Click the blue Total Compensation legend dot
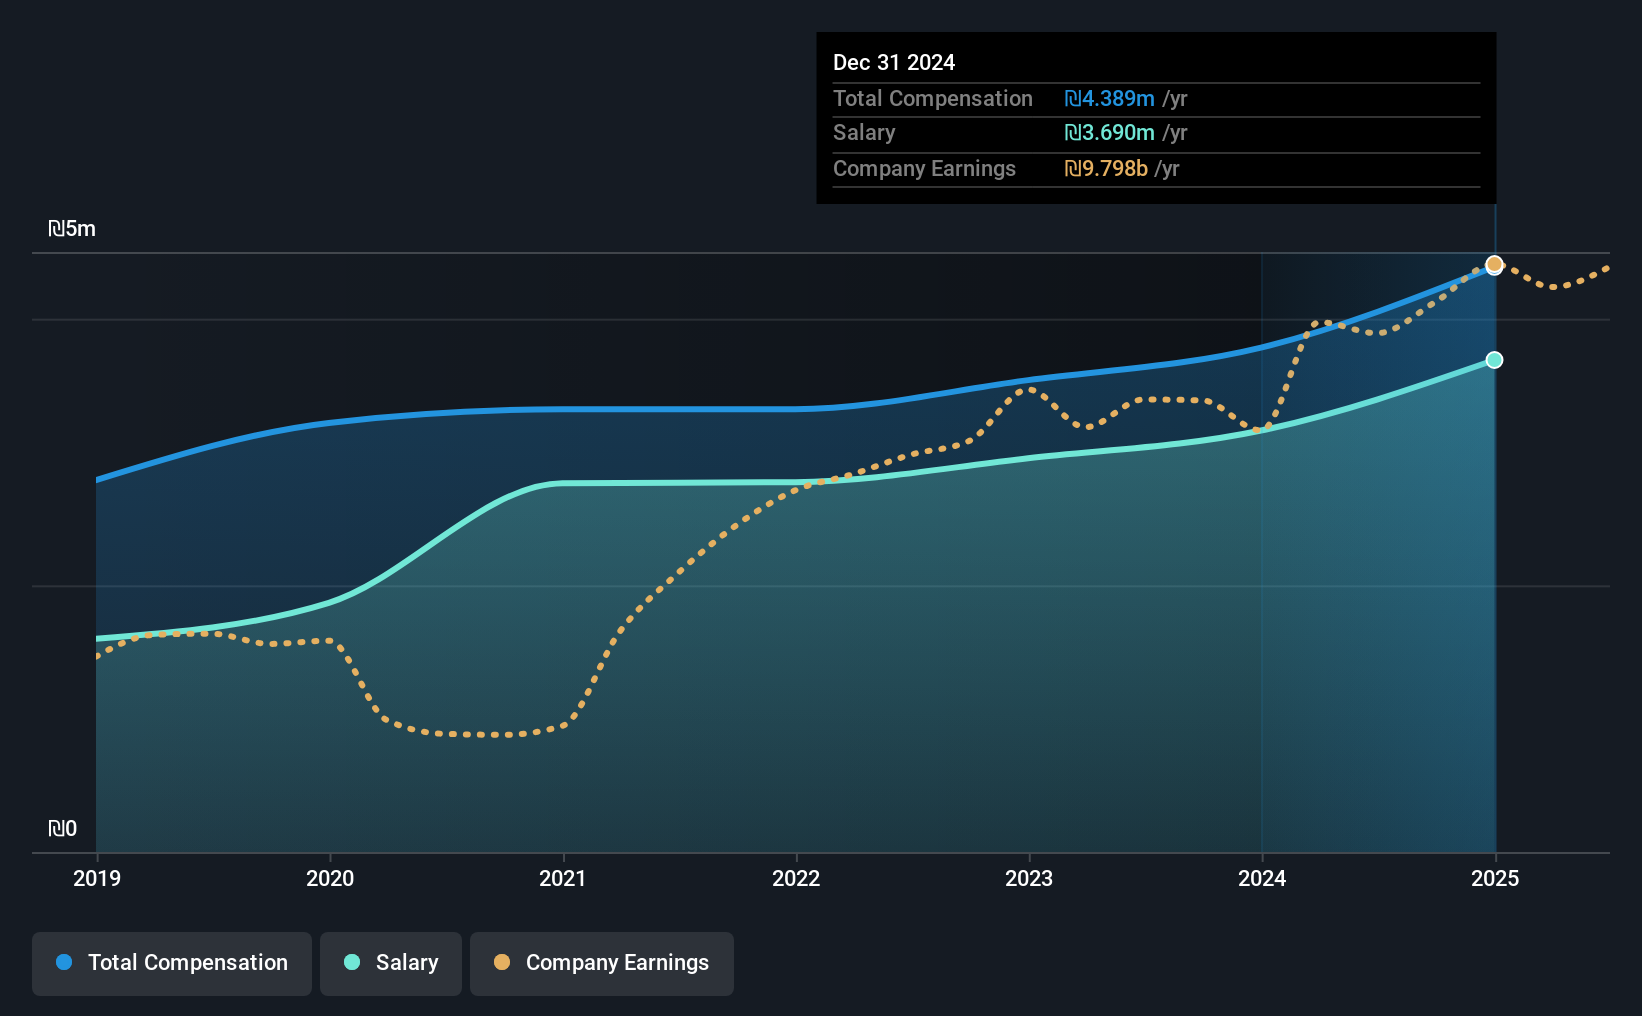Screen dimensions: 1642x1016 (64, 961)
